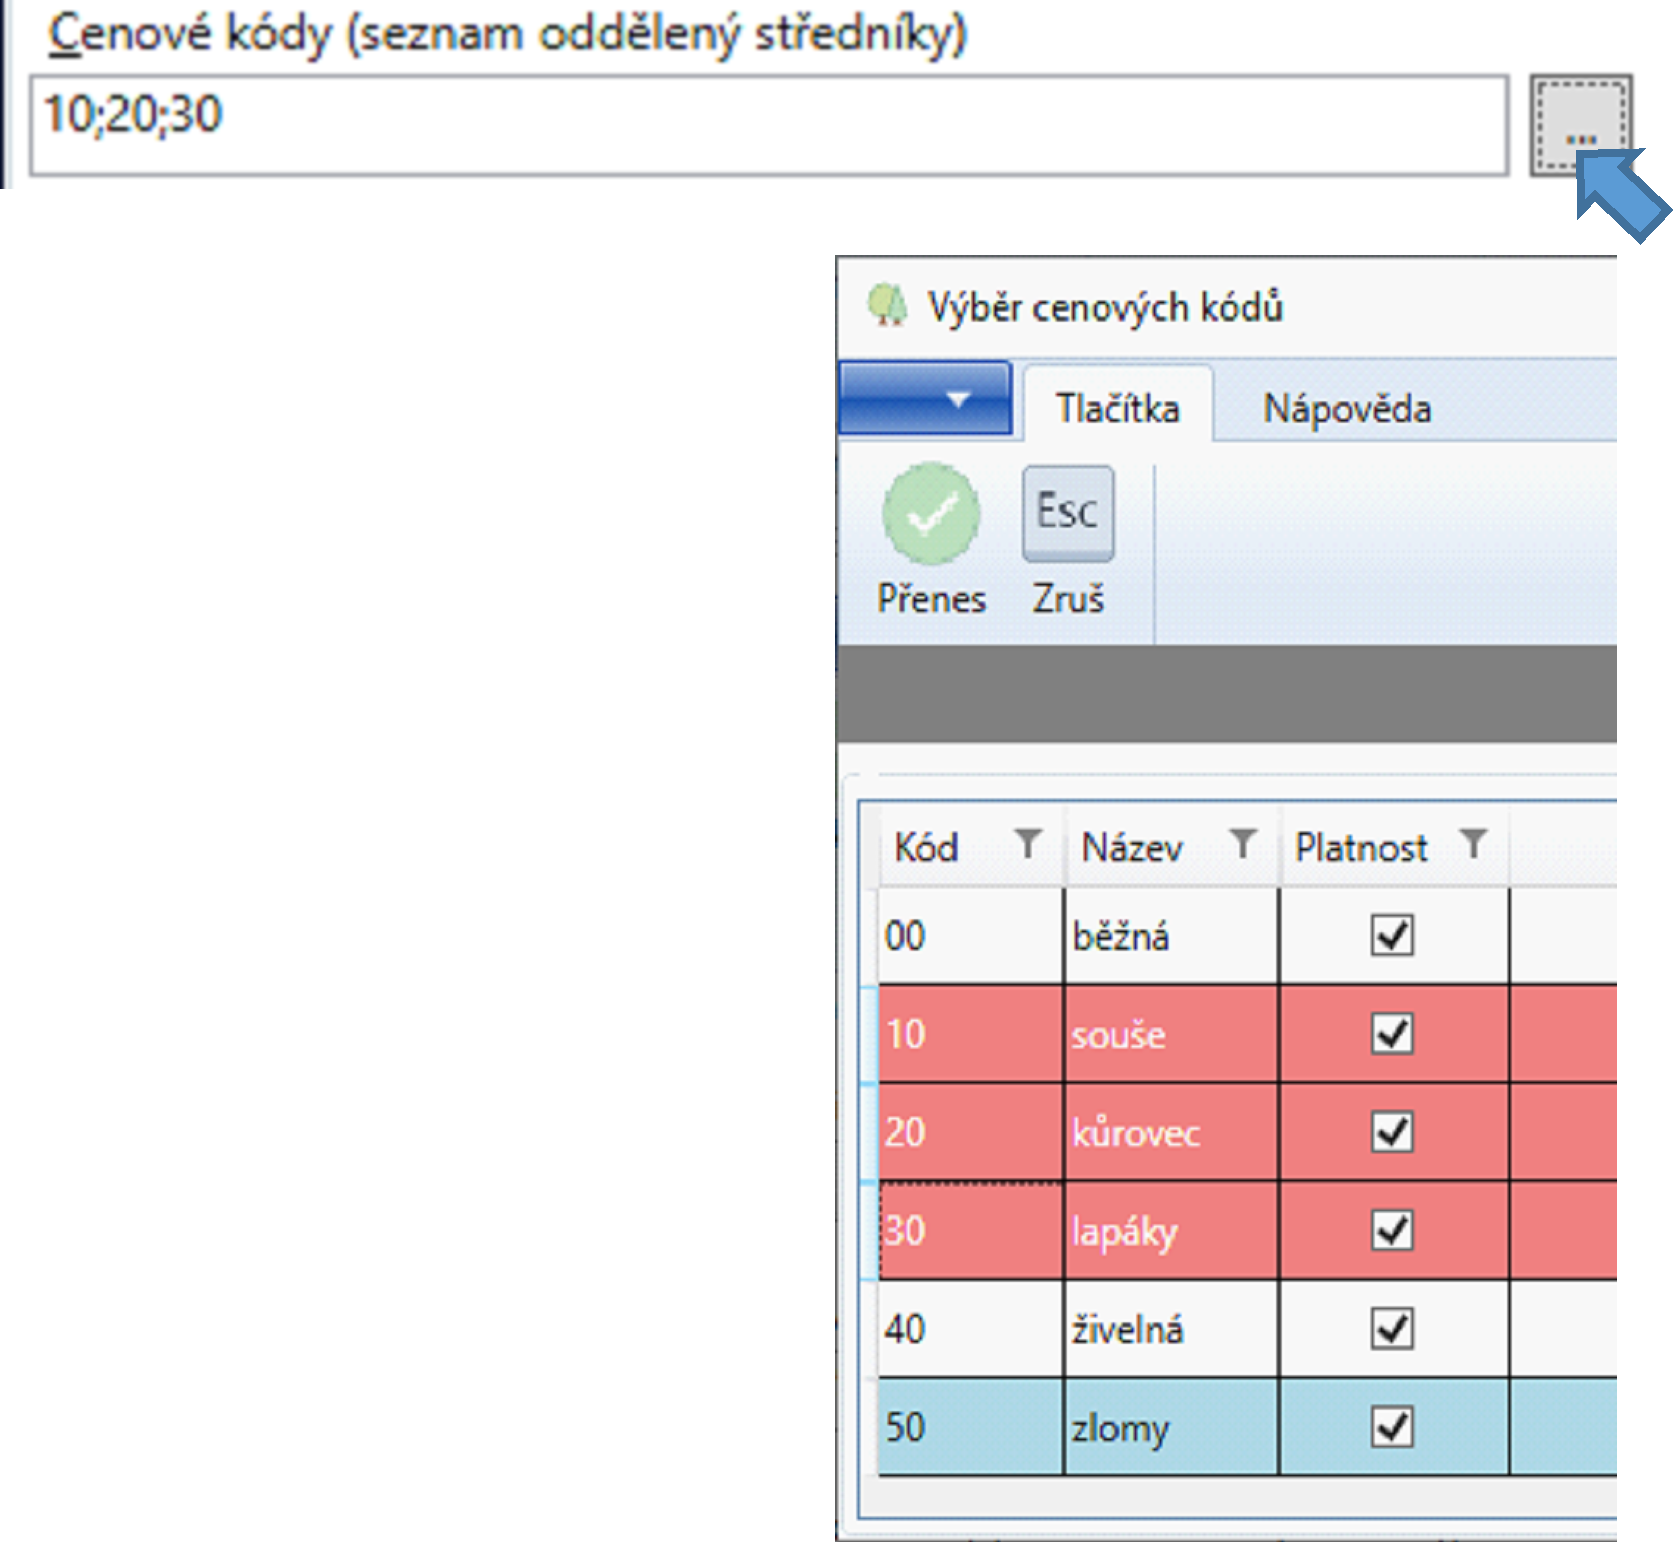Viewport: 1673px width, 1542px height.
Task: Switch to the Tlačítka tab
Action: [x=1117, y=409]
